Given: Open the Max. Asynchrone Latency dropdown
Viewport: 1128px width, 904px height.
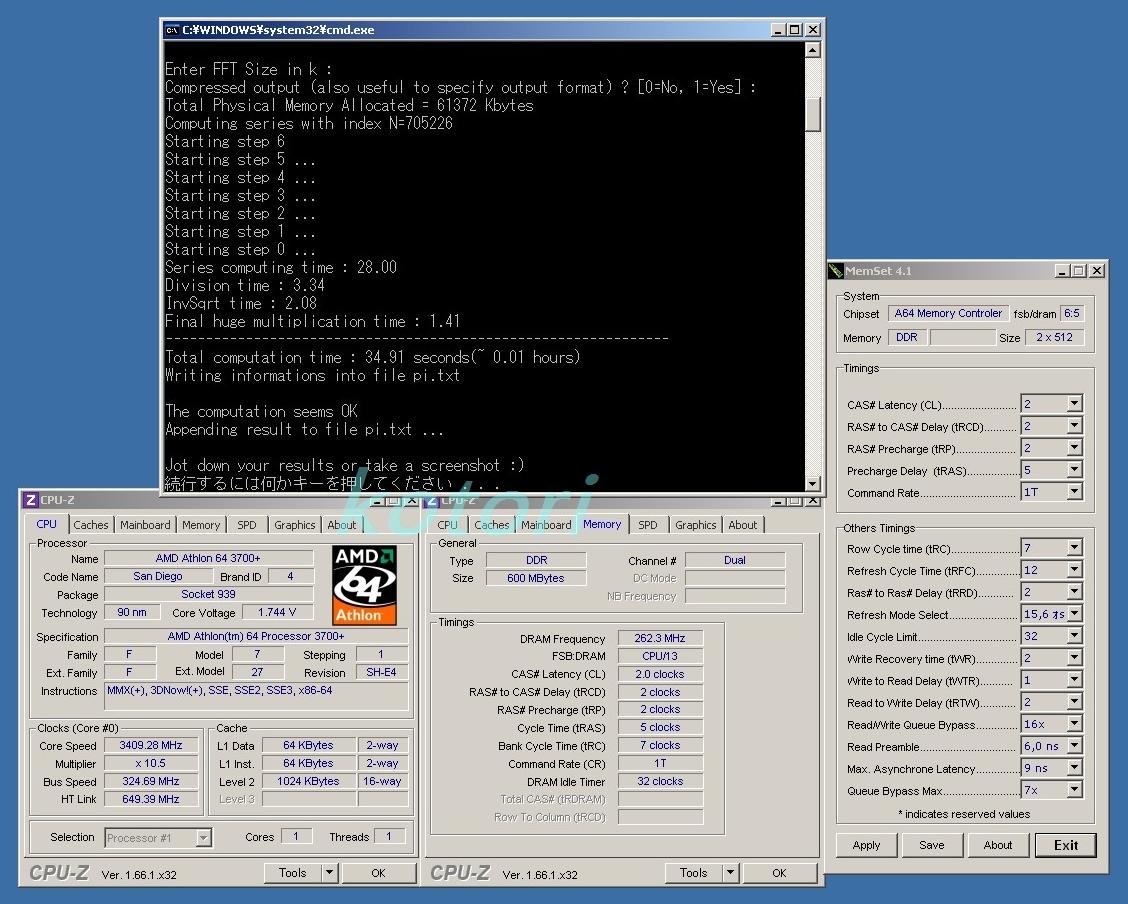Looking at the screenshot, I should [x=1074, y=768].
